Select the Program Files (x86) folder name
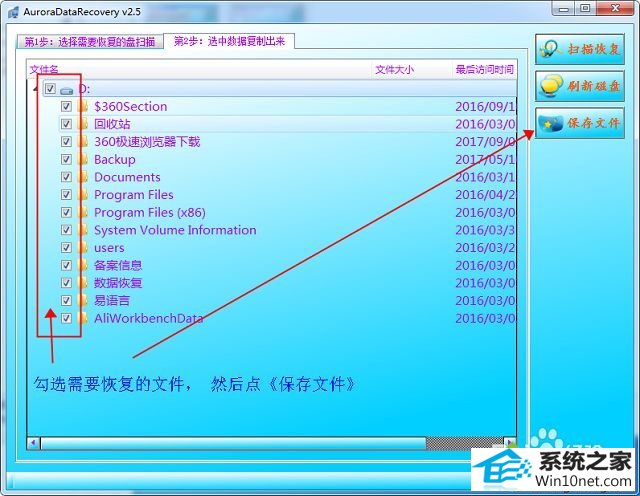 [150, 212]
